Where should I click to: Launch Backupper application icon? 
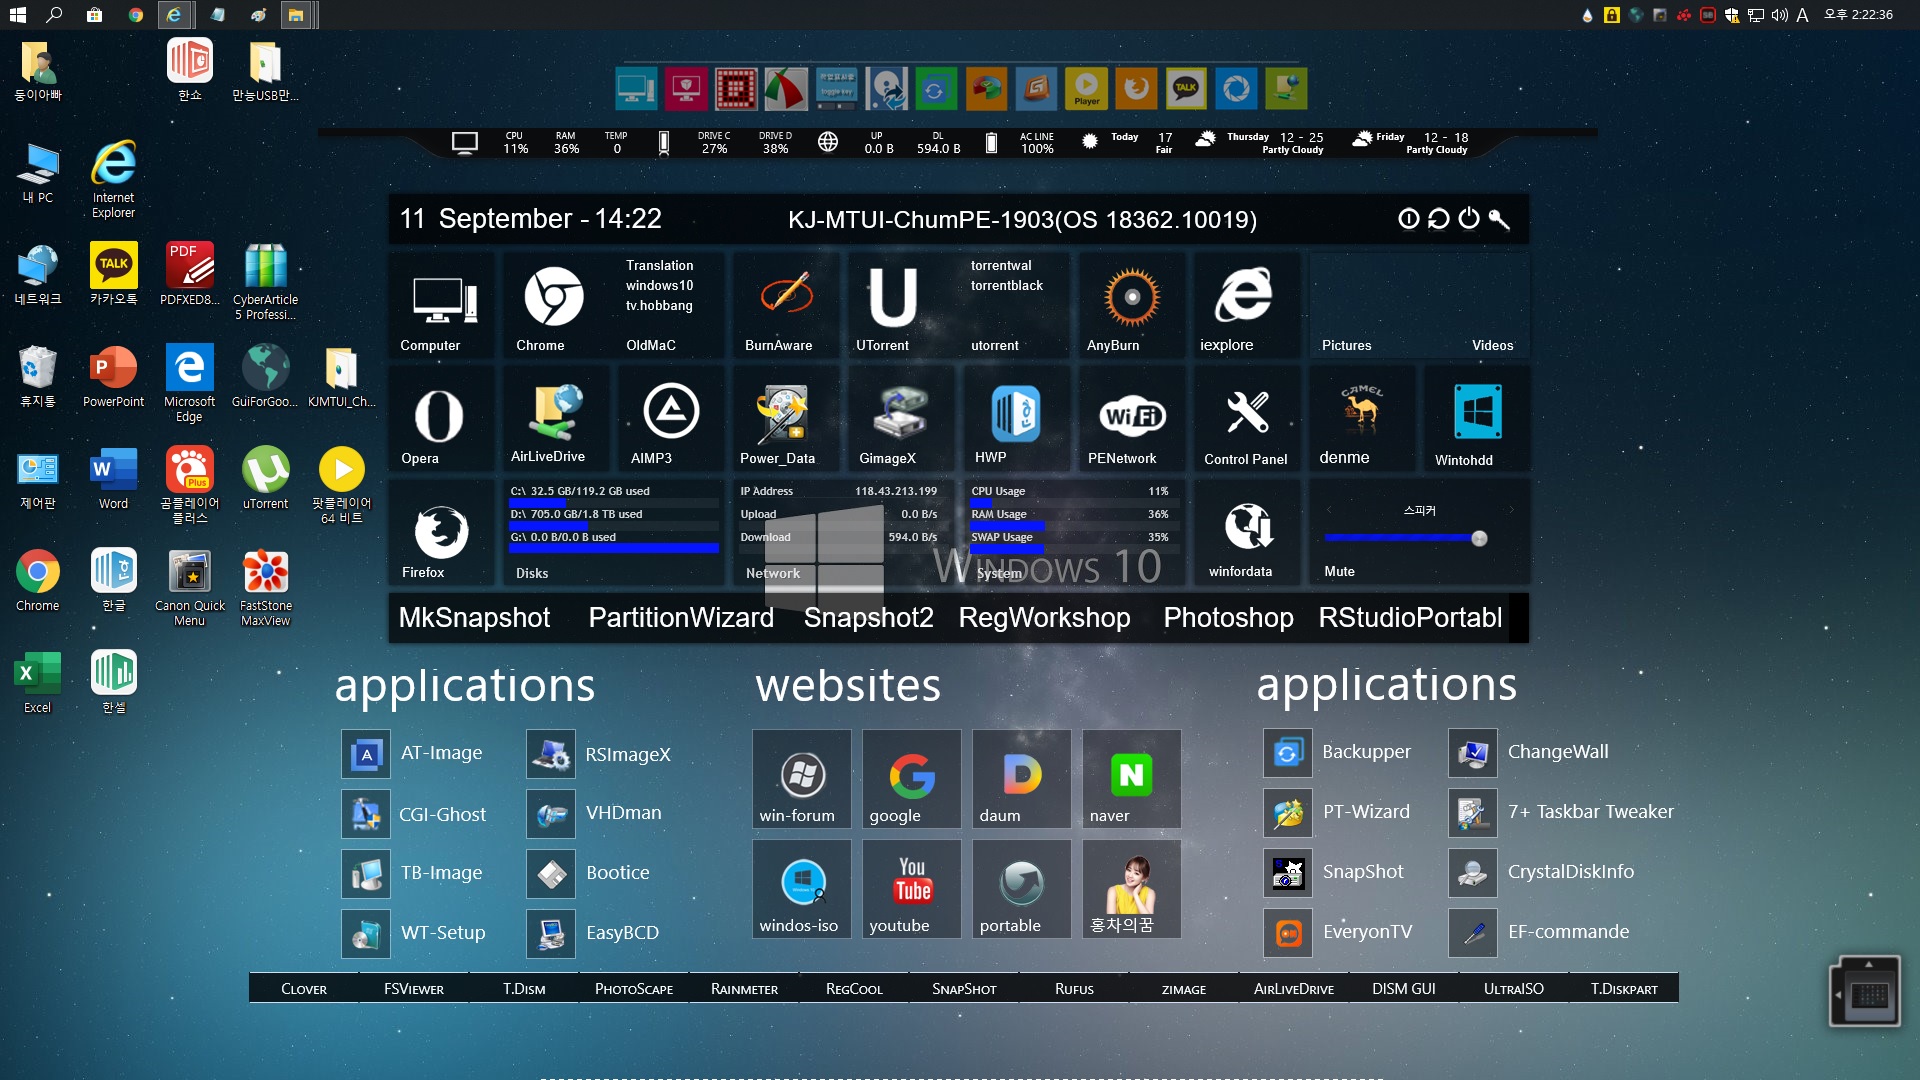1288,753
